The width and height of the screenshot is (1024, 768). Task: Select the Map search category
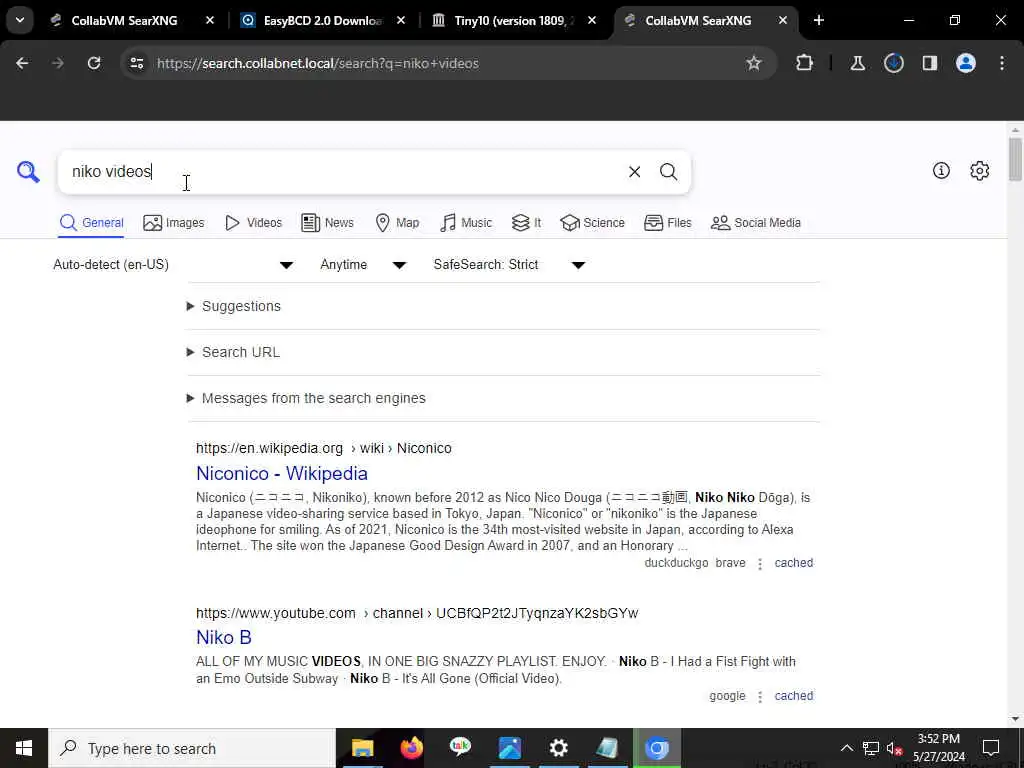pos(397,223)
